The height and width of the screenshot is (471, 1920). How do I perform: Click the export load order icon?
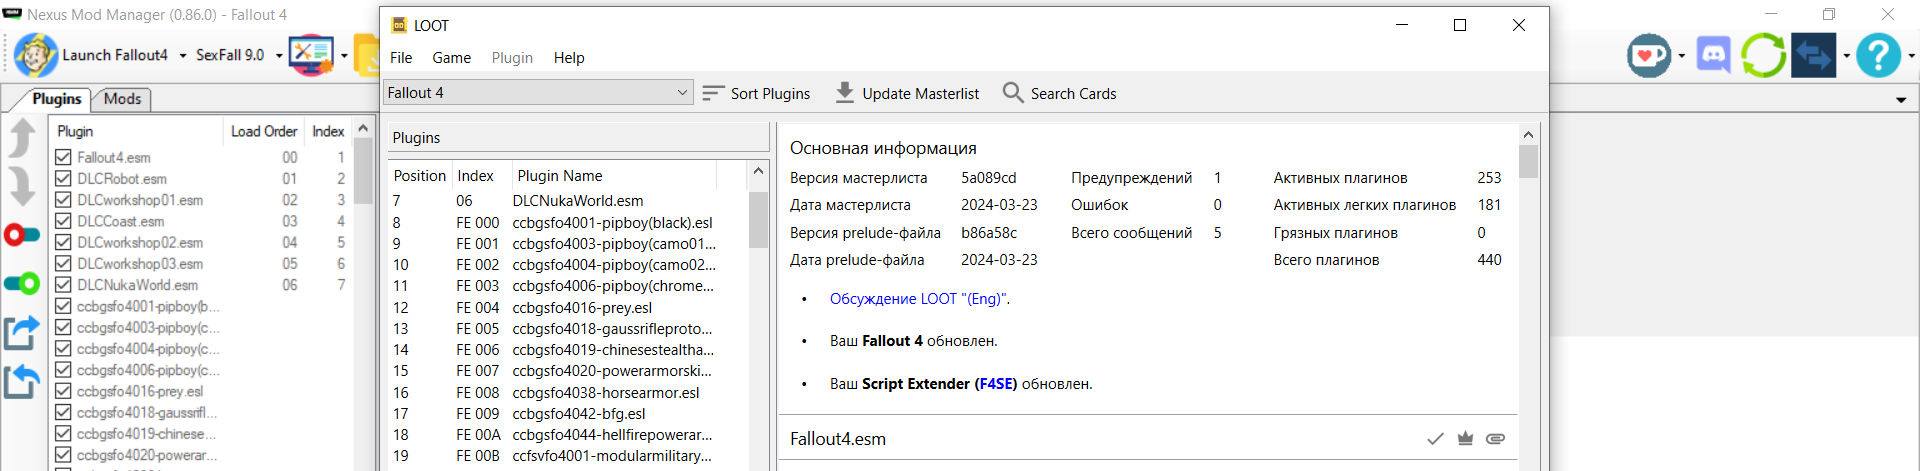(x=22, y=332)
